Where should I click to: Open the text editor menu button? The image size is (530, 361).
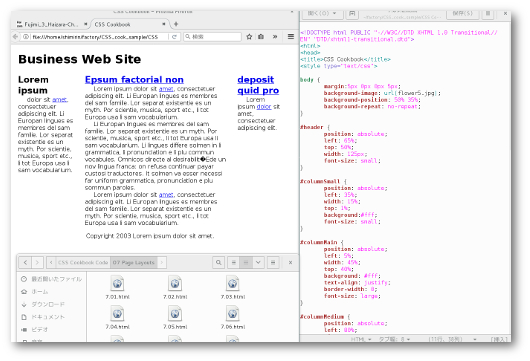[488, 14]
